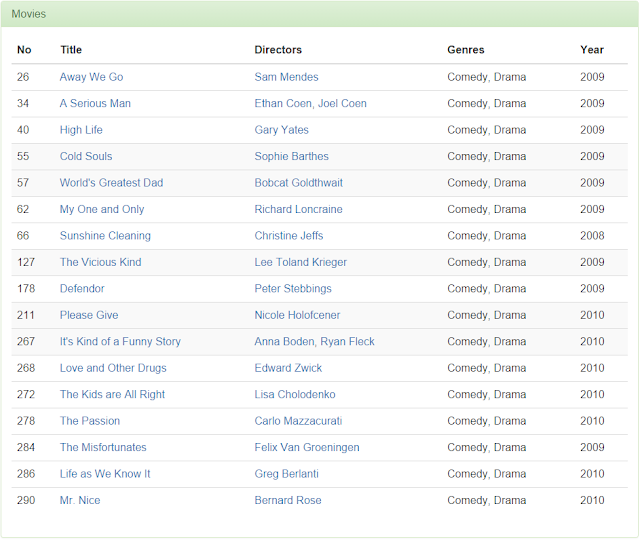
Task: Click Comedy, Drama genre for Mr. Nice
Action: pos(487,500)
